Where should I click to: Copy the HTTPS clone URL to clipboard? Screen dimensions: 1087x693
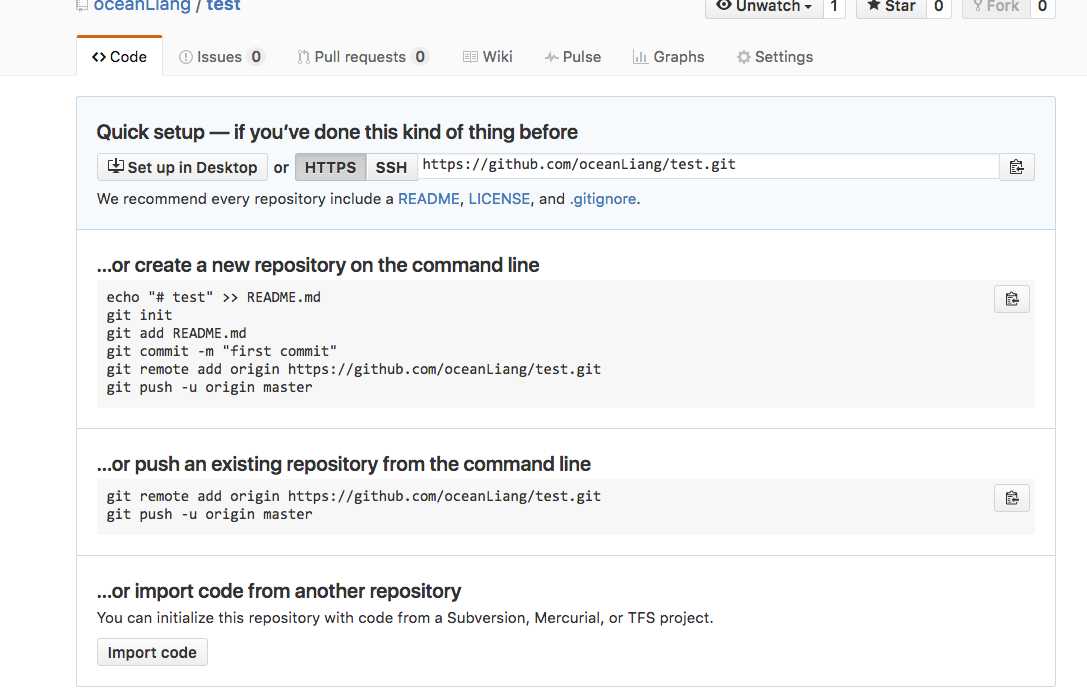tap(1016, 167)
